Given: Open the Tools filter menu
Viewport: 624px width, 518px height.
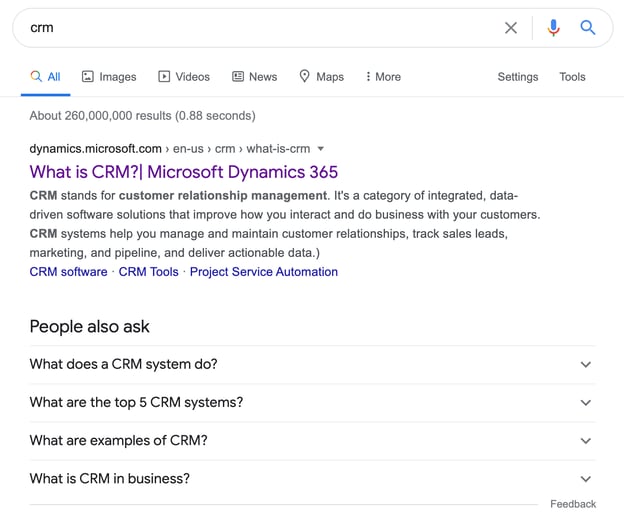Looking at the screenshot, I should pos(572,77).
